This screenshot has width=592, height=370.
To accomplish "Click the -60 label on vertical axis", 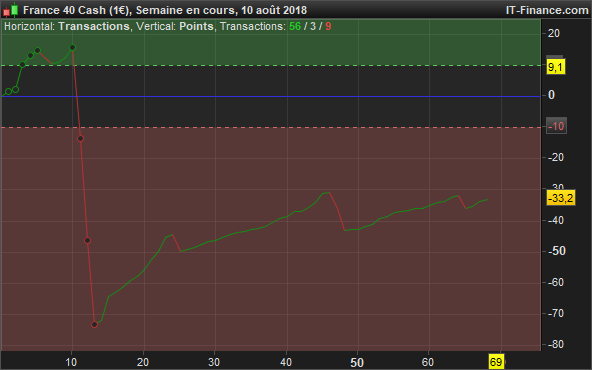I will tap(557, 282).
